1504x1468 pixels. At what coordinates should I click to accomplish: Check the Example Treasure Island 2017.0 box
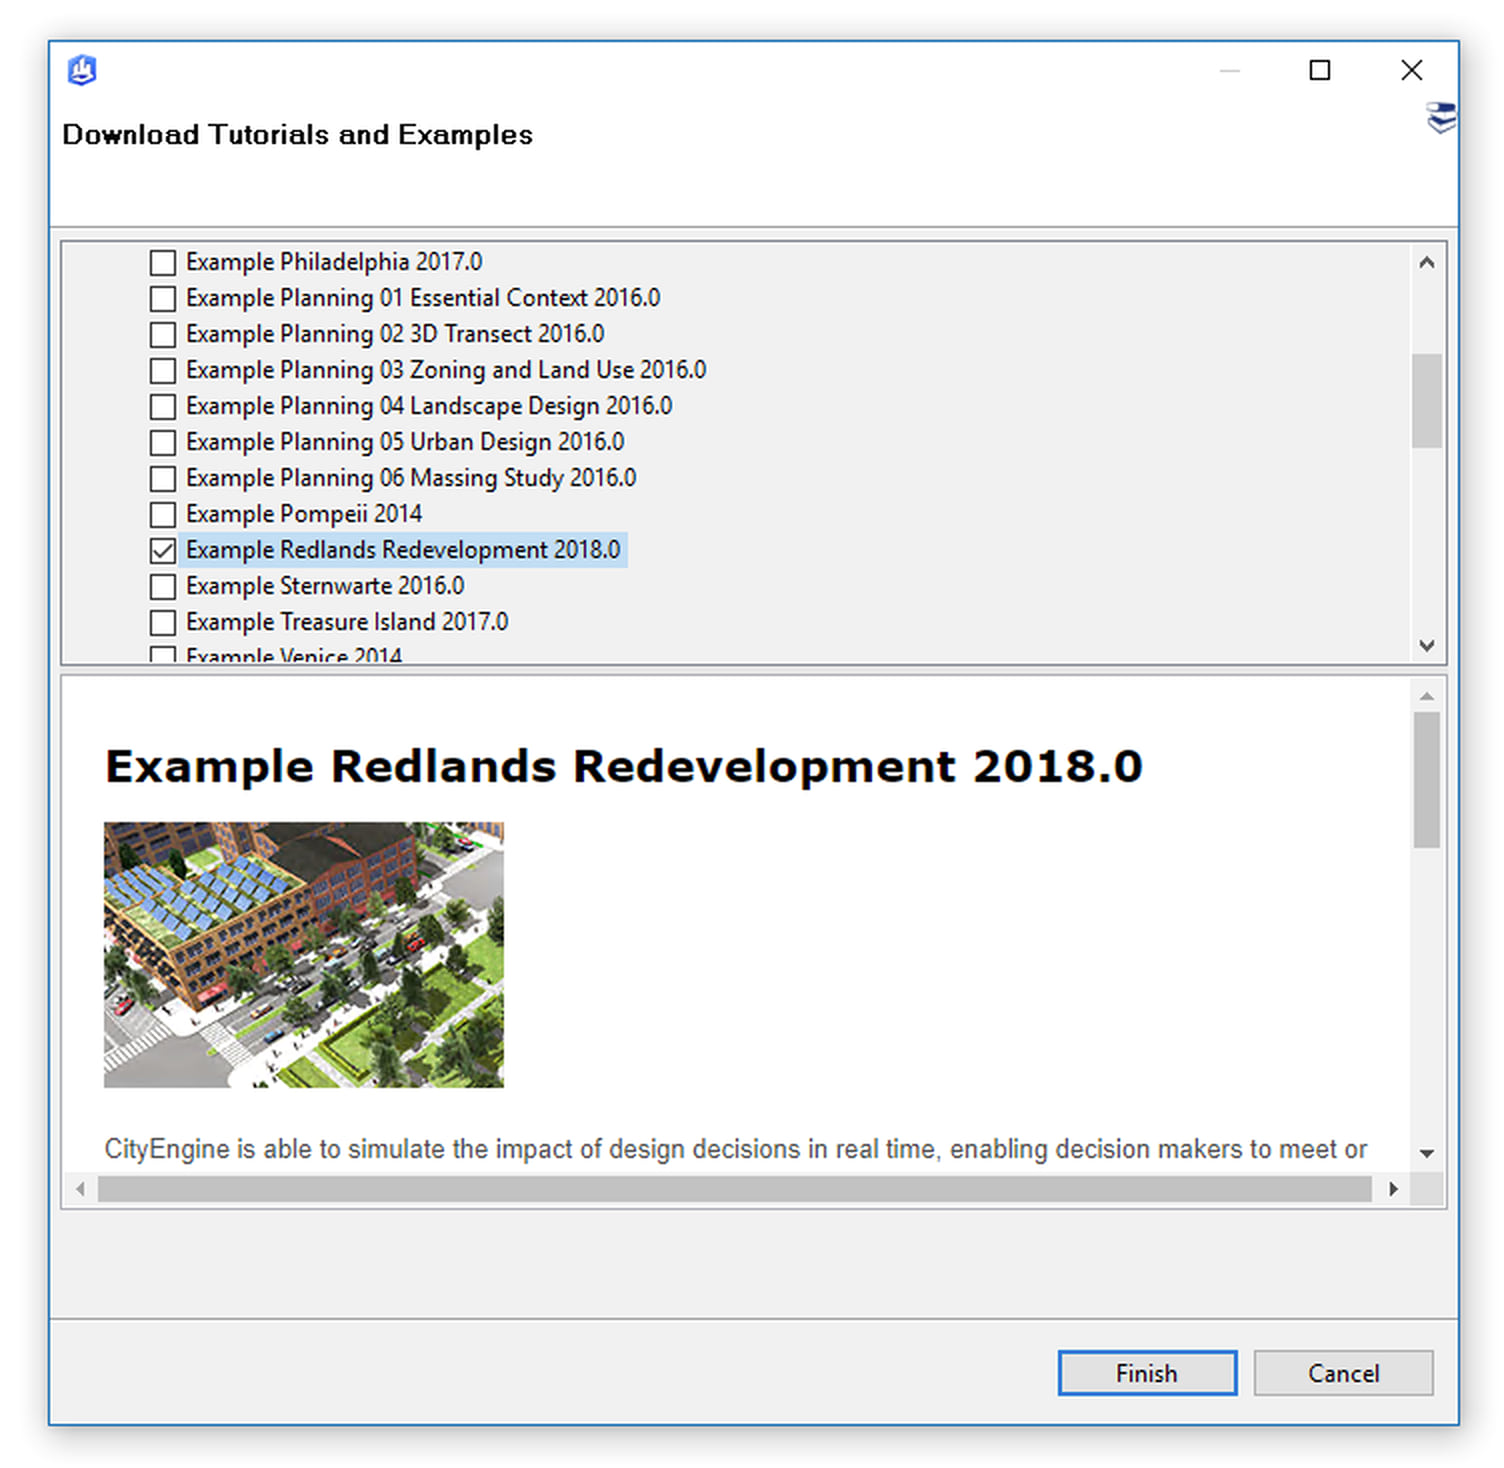[x=162, y=622]
